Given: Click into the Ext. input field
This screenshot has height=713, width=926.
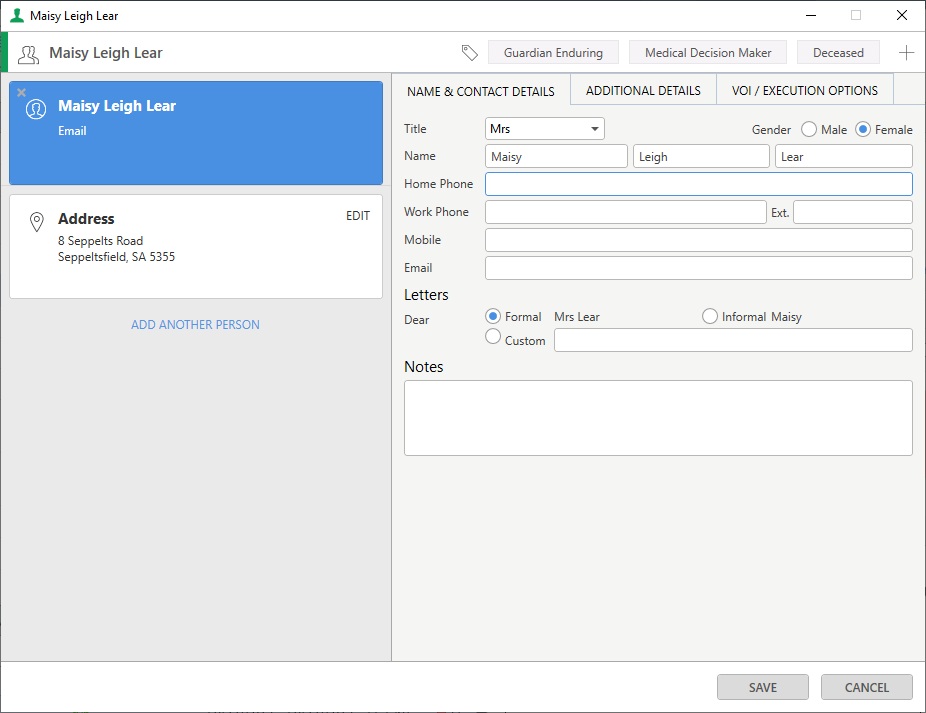Looking at the screenshot, I should coord(853,212).
